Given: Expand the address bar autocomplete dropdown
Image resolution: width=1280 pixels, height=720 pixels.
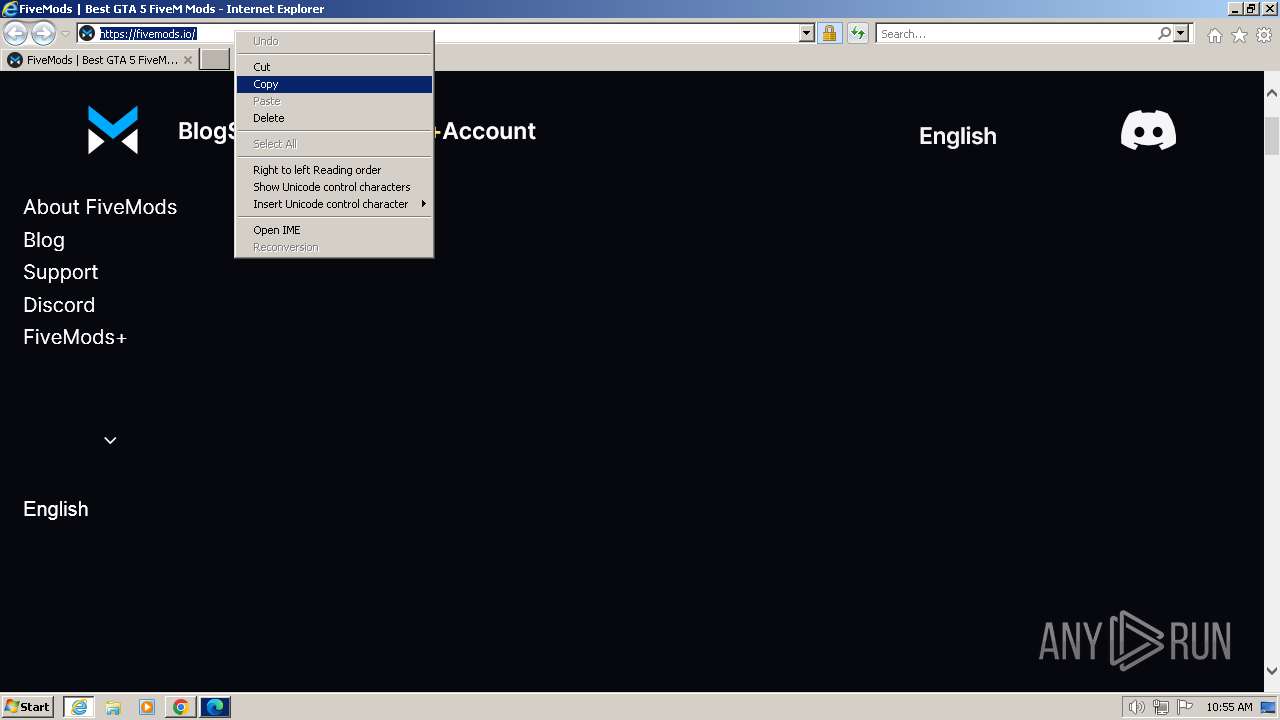Looking at the screenshot, I should [807, 34].
